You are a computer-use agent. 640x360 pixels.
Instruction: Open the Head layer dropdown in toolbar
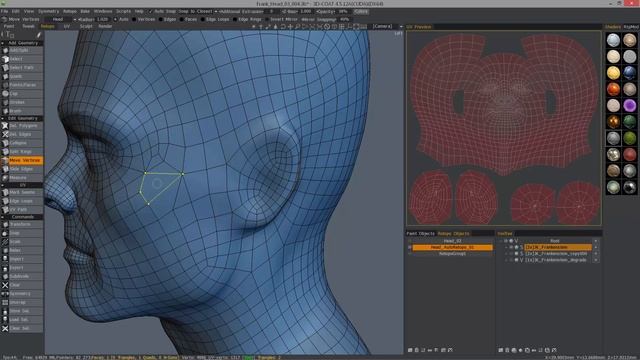(x=60, y=19)
